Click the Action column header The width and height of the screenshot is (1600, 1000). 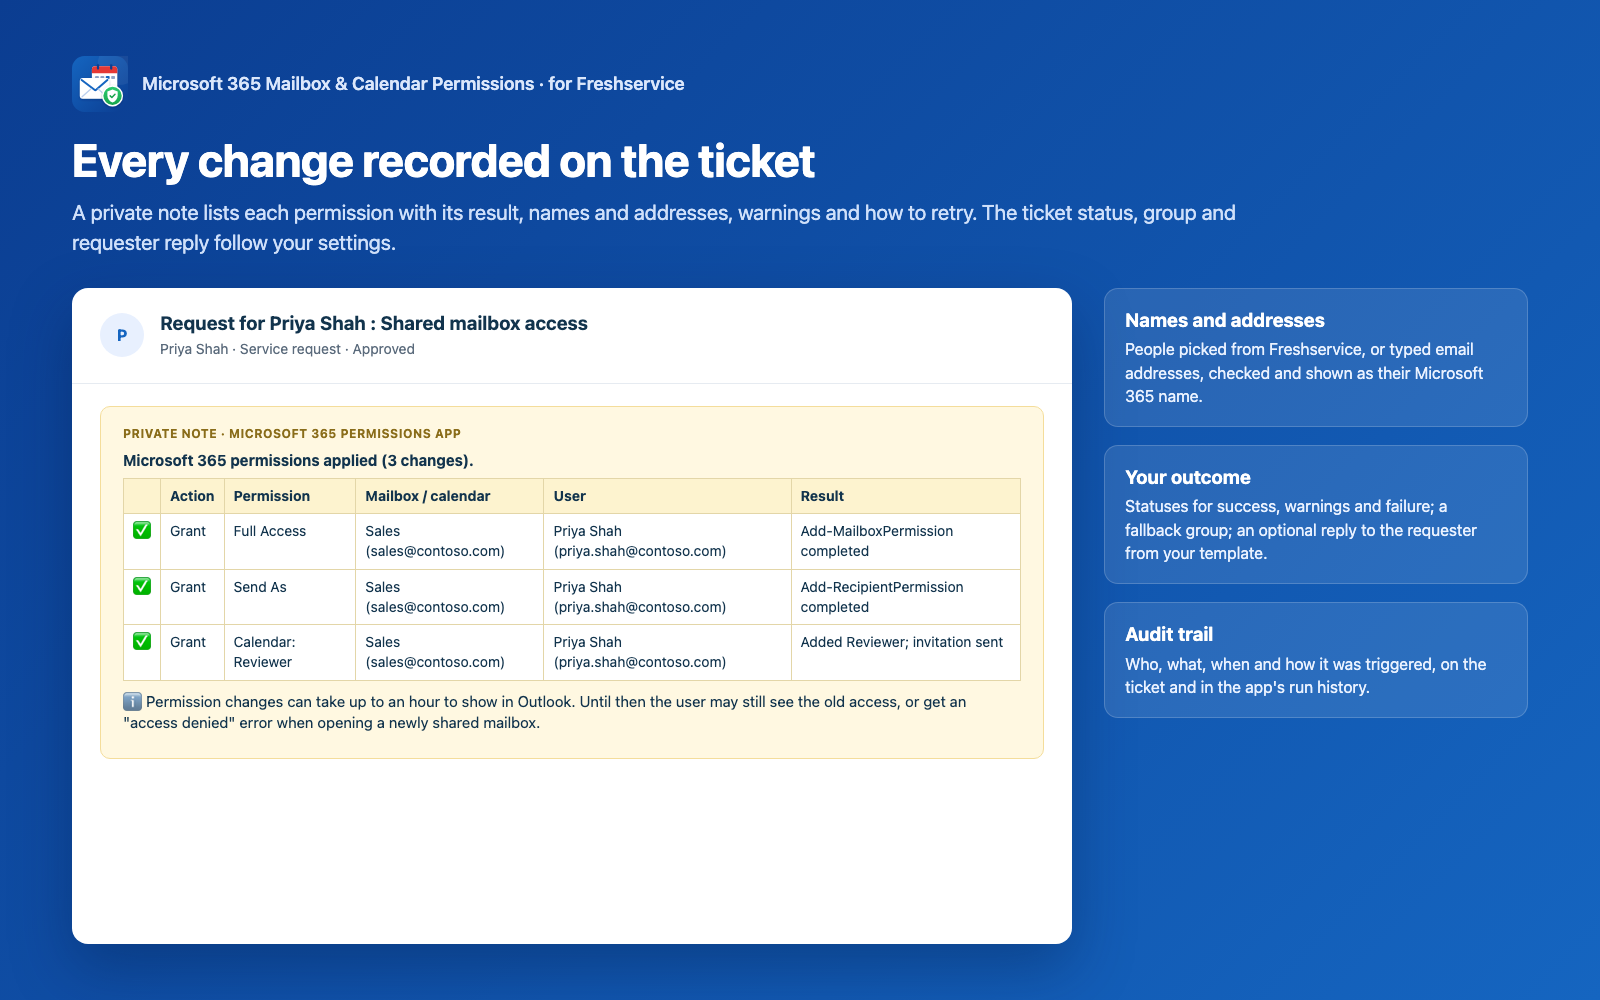coord(192,496)
